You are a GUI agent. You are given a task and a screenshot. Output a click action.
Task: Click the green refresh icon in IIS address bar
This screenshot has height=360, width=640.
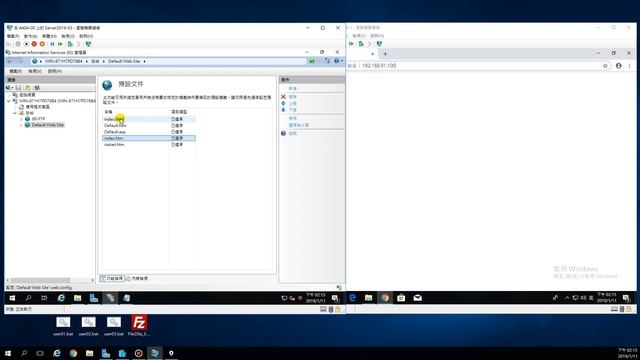[x=312, y=61]
